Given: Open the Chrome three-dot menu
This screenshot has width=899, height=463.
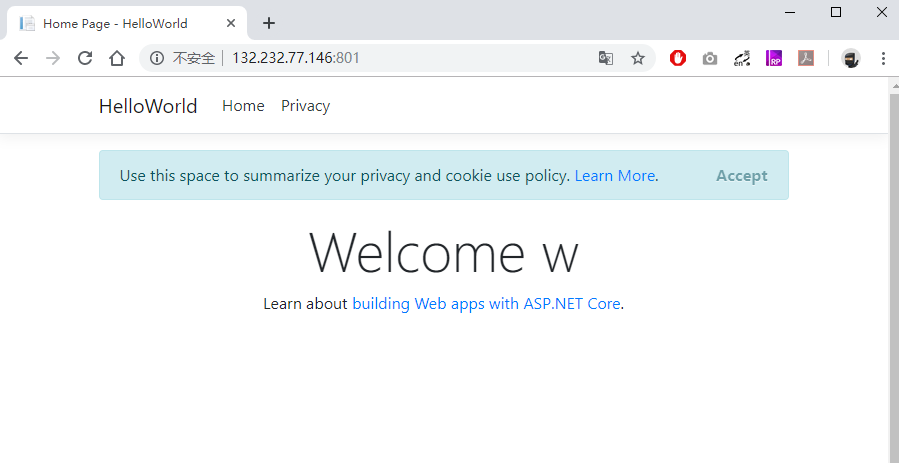Looking at the screenshot, I should (883, 58).
